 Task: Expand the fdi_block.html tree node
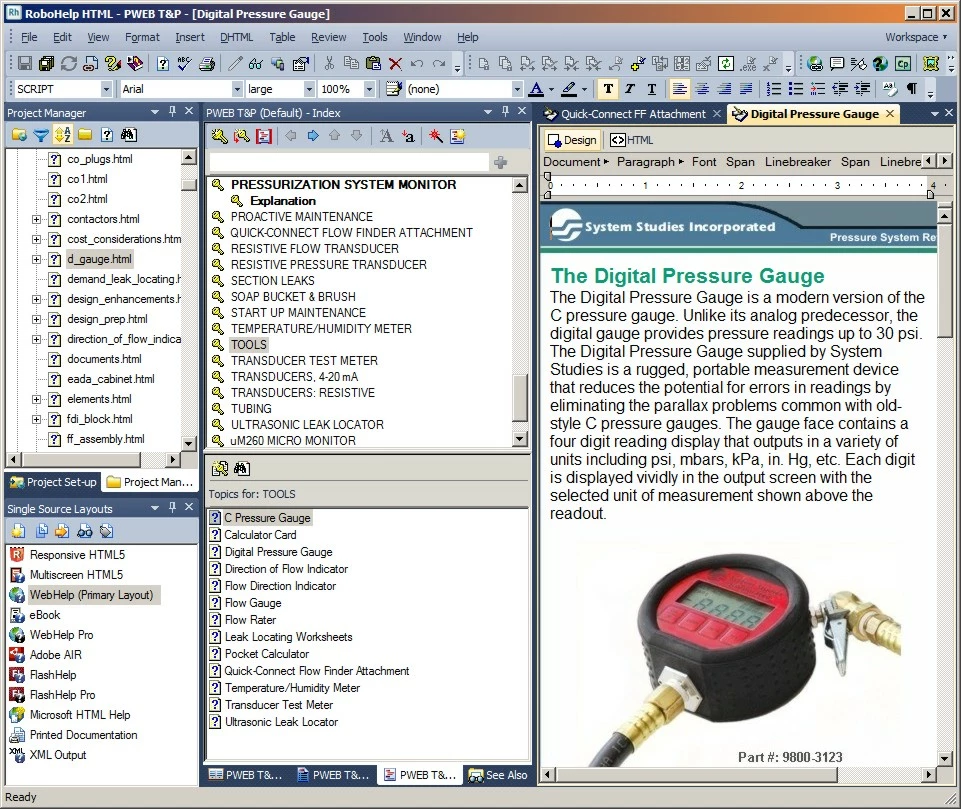click(x=37, y=419)
